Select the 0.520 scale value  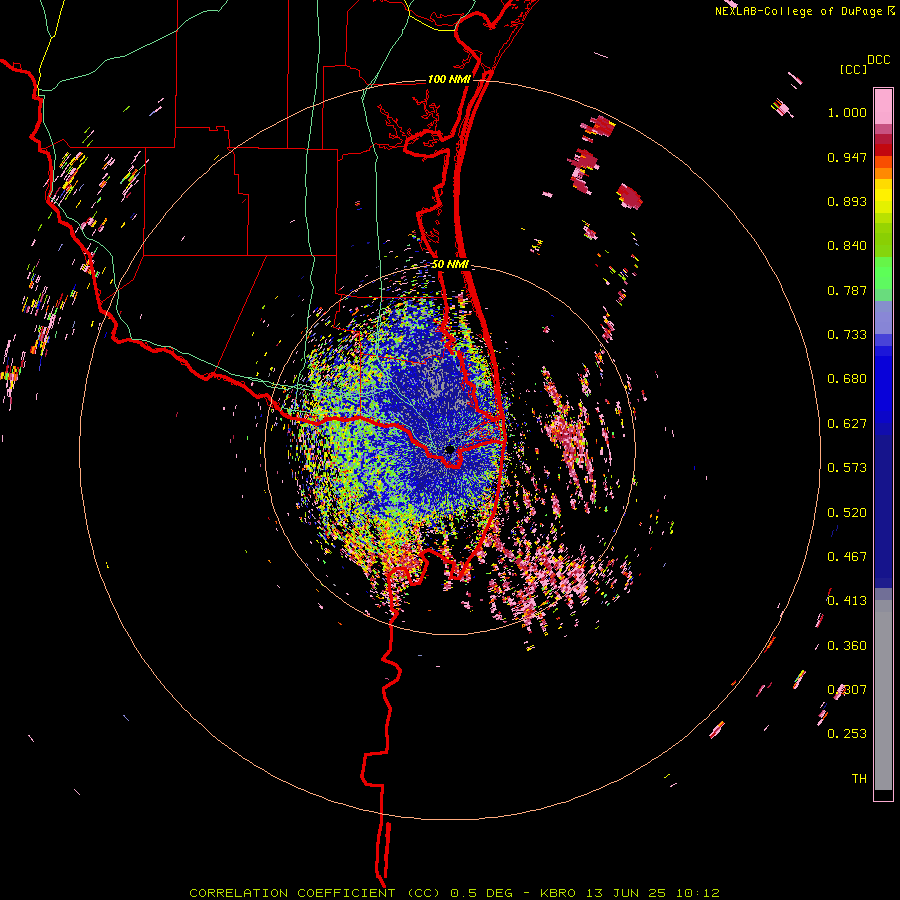(x=847, y=513)
